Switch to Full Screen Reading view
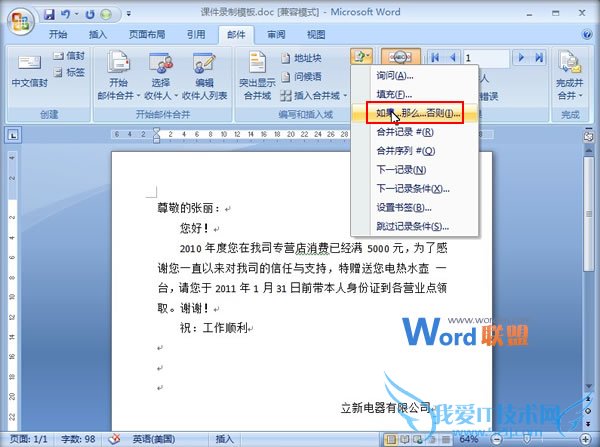 pos(404,439)
